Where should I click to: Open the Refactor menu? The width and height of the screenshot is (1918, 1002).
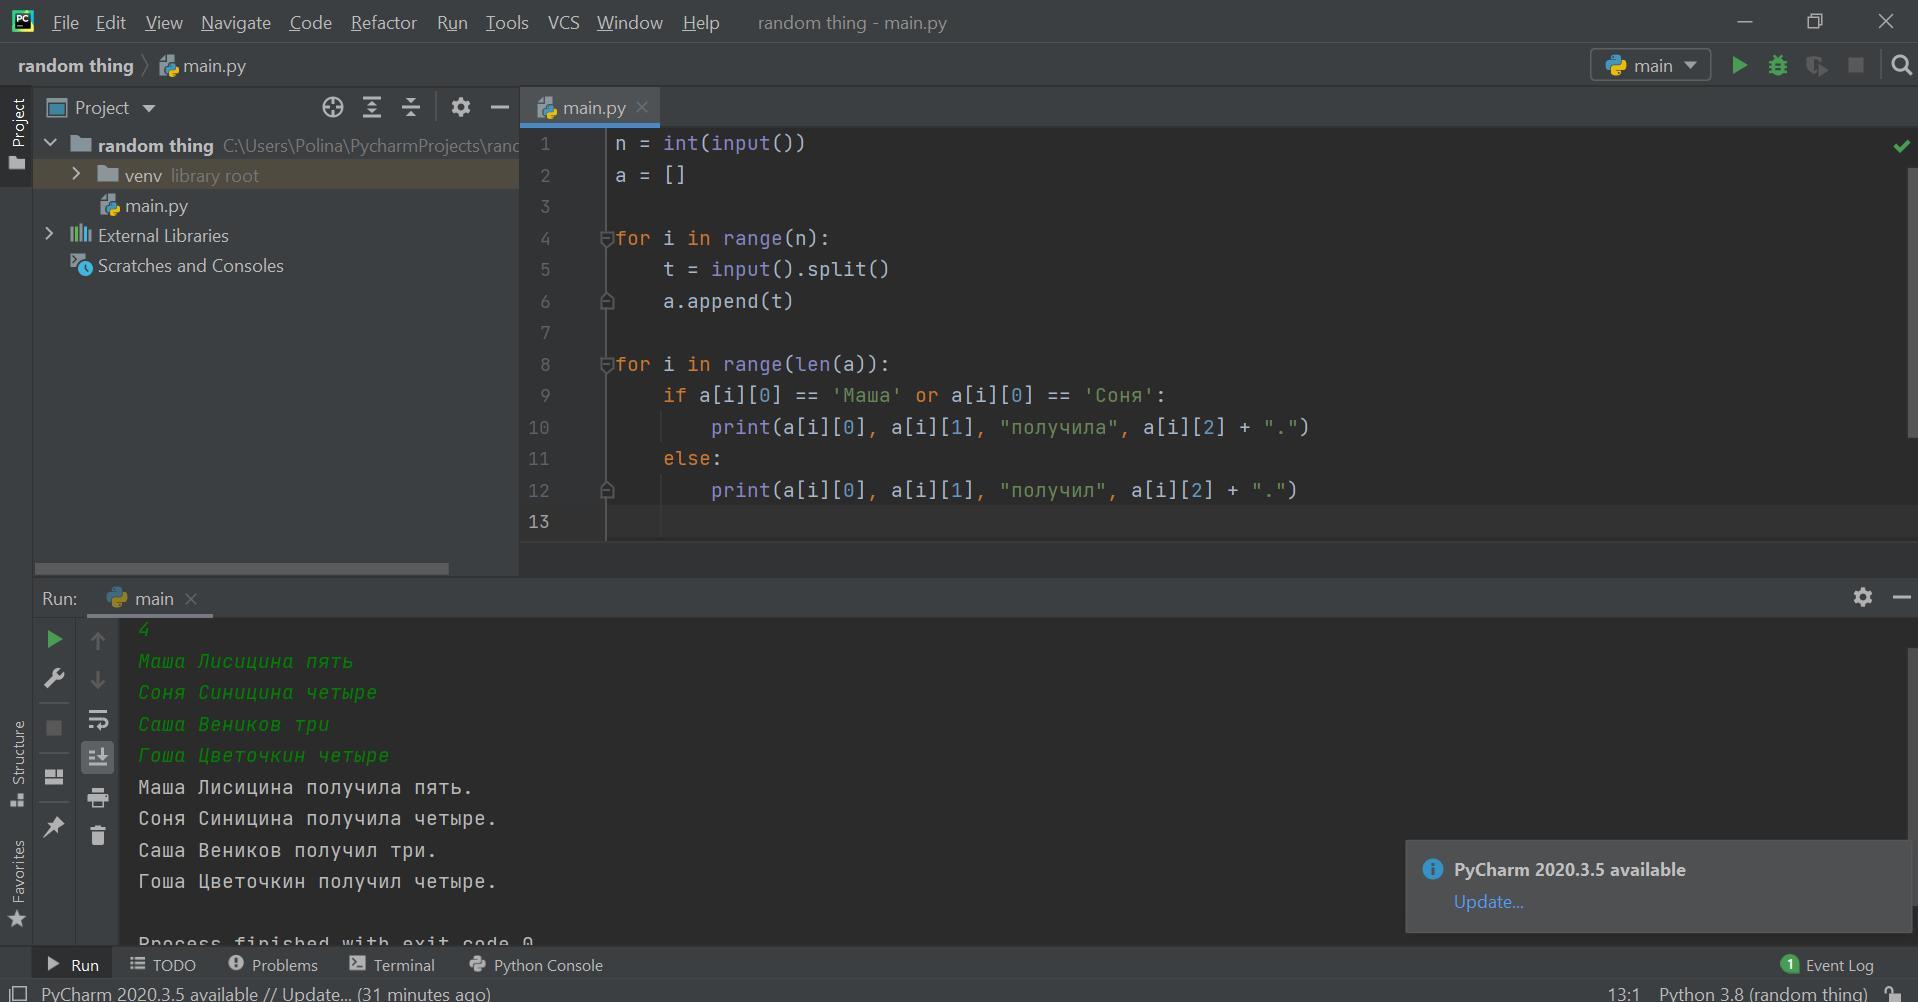click(x=383, y=22)
